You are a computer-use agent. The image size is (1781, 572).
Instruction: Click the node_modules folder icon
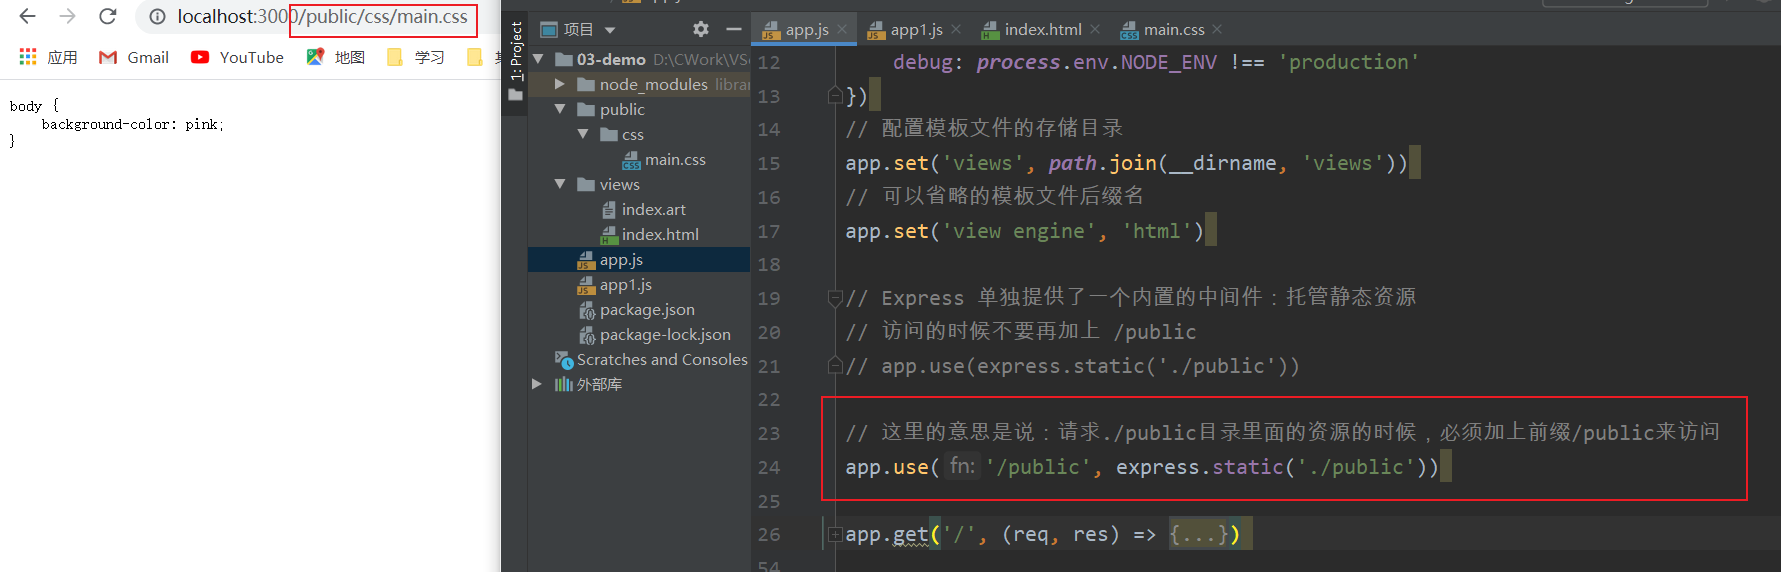click(x=587, y=84)
